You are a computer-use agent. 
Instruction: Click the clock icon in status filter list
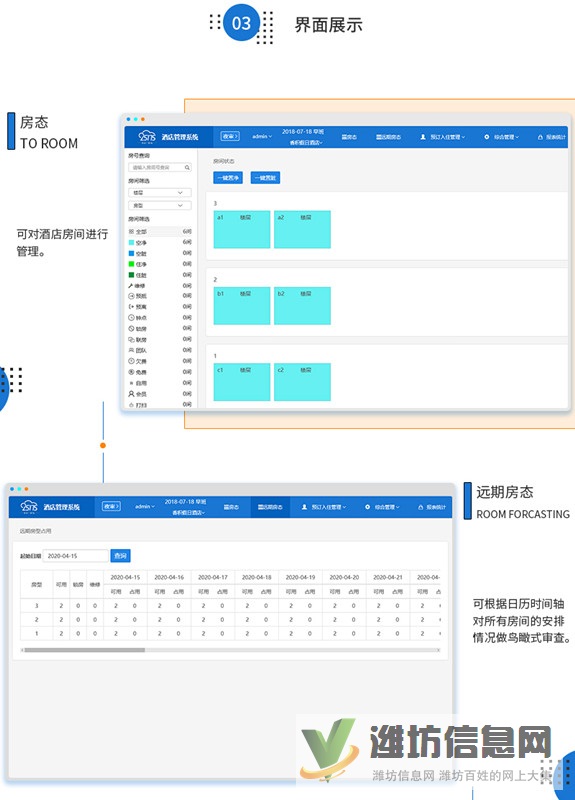131,317
